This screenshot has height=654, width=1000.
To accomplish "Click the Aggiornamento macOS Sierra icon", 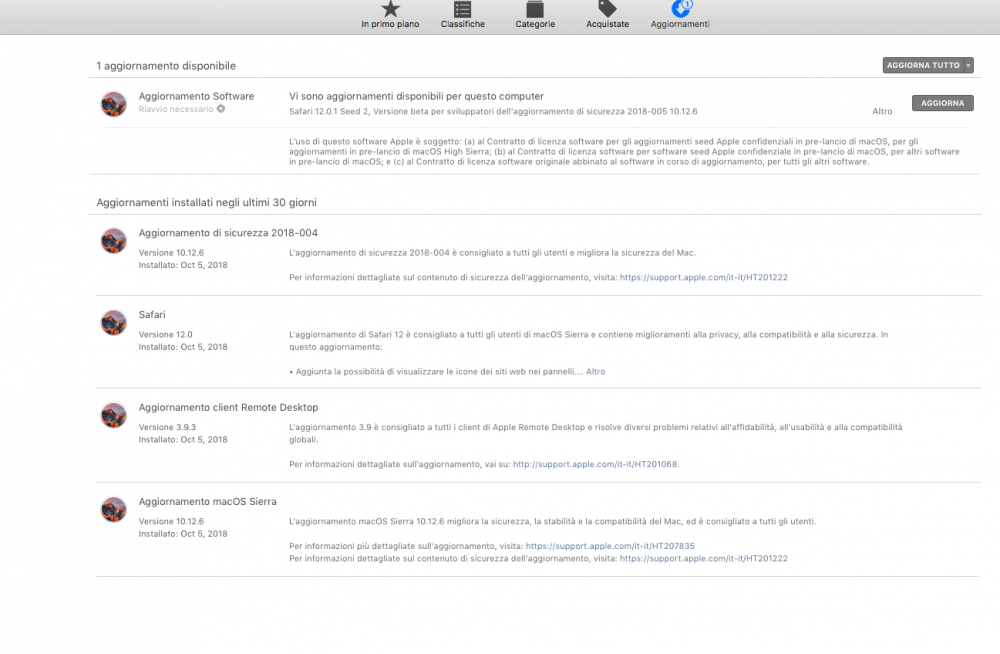I will tap(114, 509).
